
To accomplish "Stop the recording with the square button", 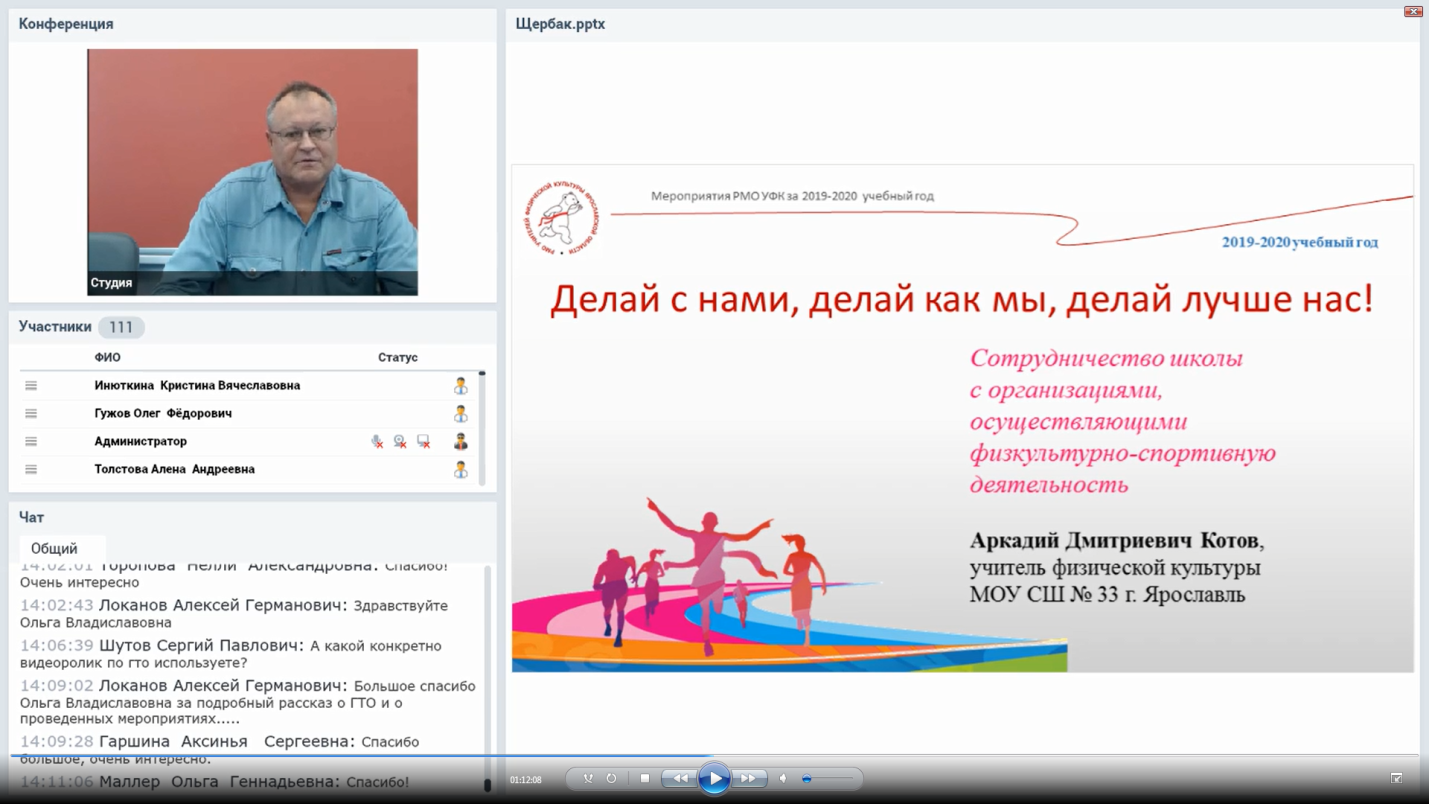I will (x=645, y=778).
